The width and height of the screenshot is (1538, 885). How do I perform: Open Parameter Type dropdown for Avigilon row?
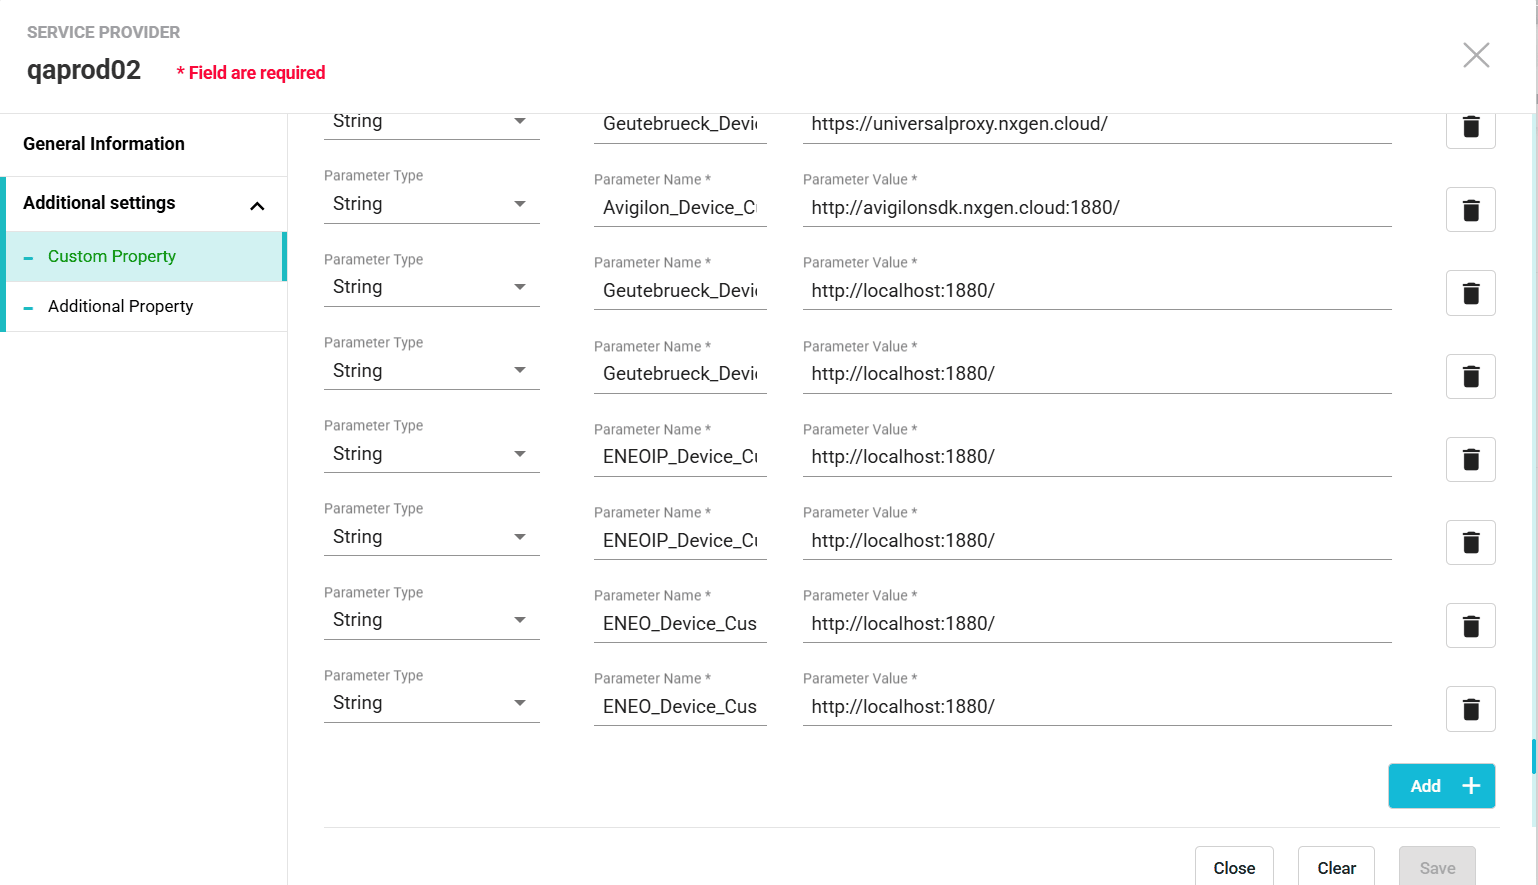[x=431, y=204]
